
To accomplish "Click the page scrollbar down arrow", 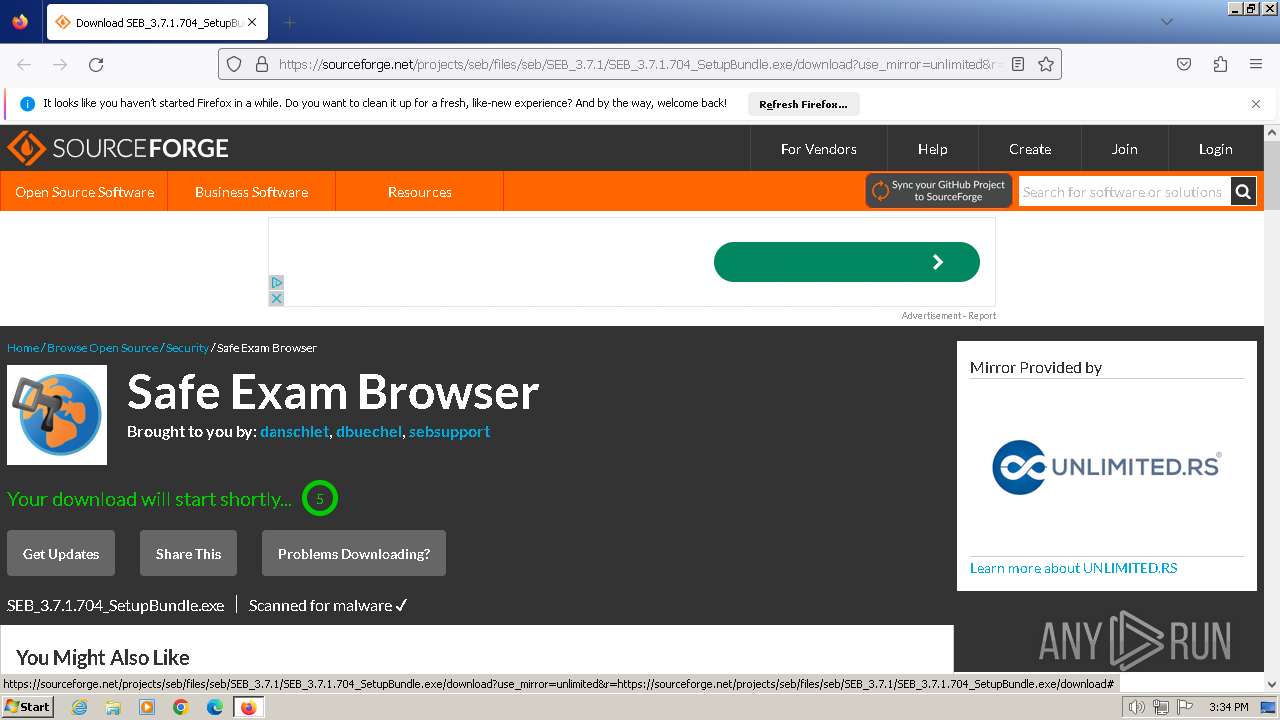I will pyautogui.click(x=1272, y=685).
